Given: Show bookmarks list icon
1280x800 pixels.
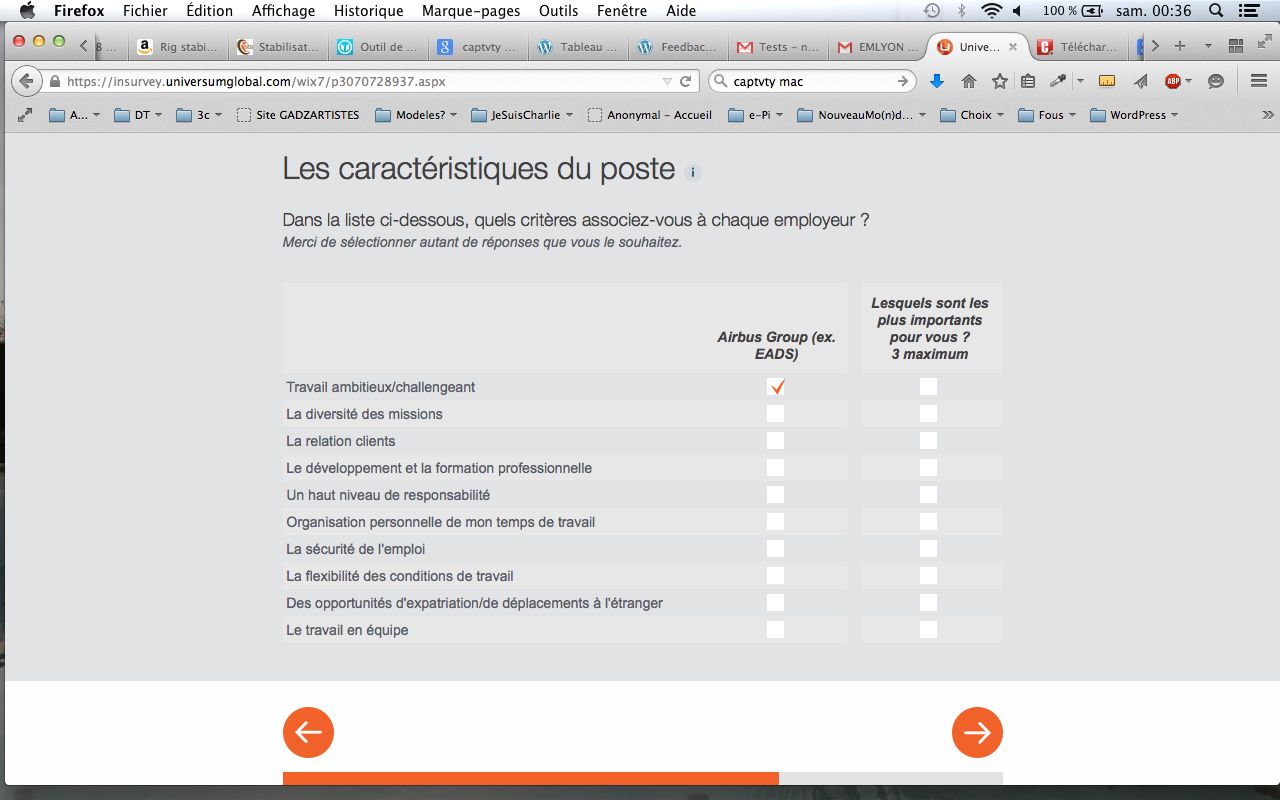Looking at the screenshot, I should (1028, 81).
